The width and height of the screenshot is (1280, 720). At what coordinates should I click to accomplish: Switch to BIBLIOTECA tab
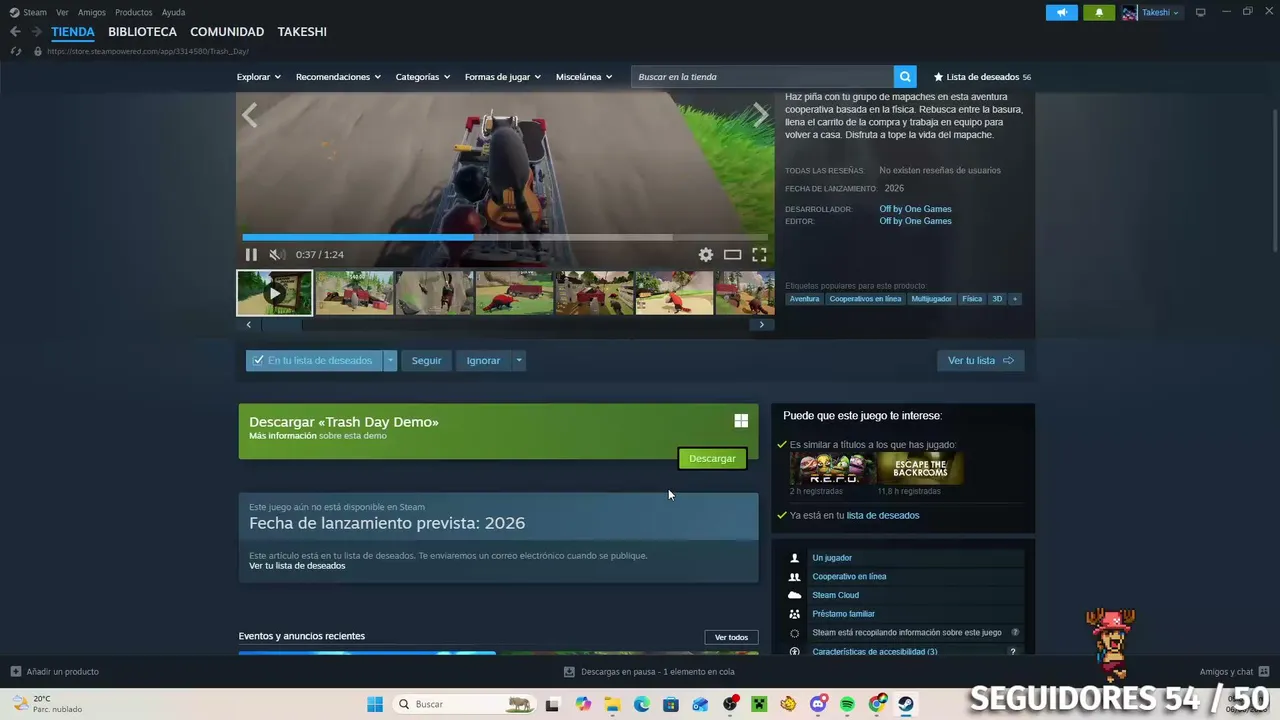click(142, 32)
